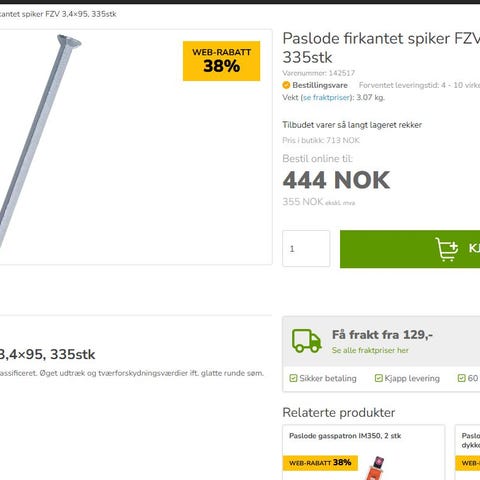The image size is (480, 480).
Task: Click the Relaterte produkter heading
Action: click(339, 413)
